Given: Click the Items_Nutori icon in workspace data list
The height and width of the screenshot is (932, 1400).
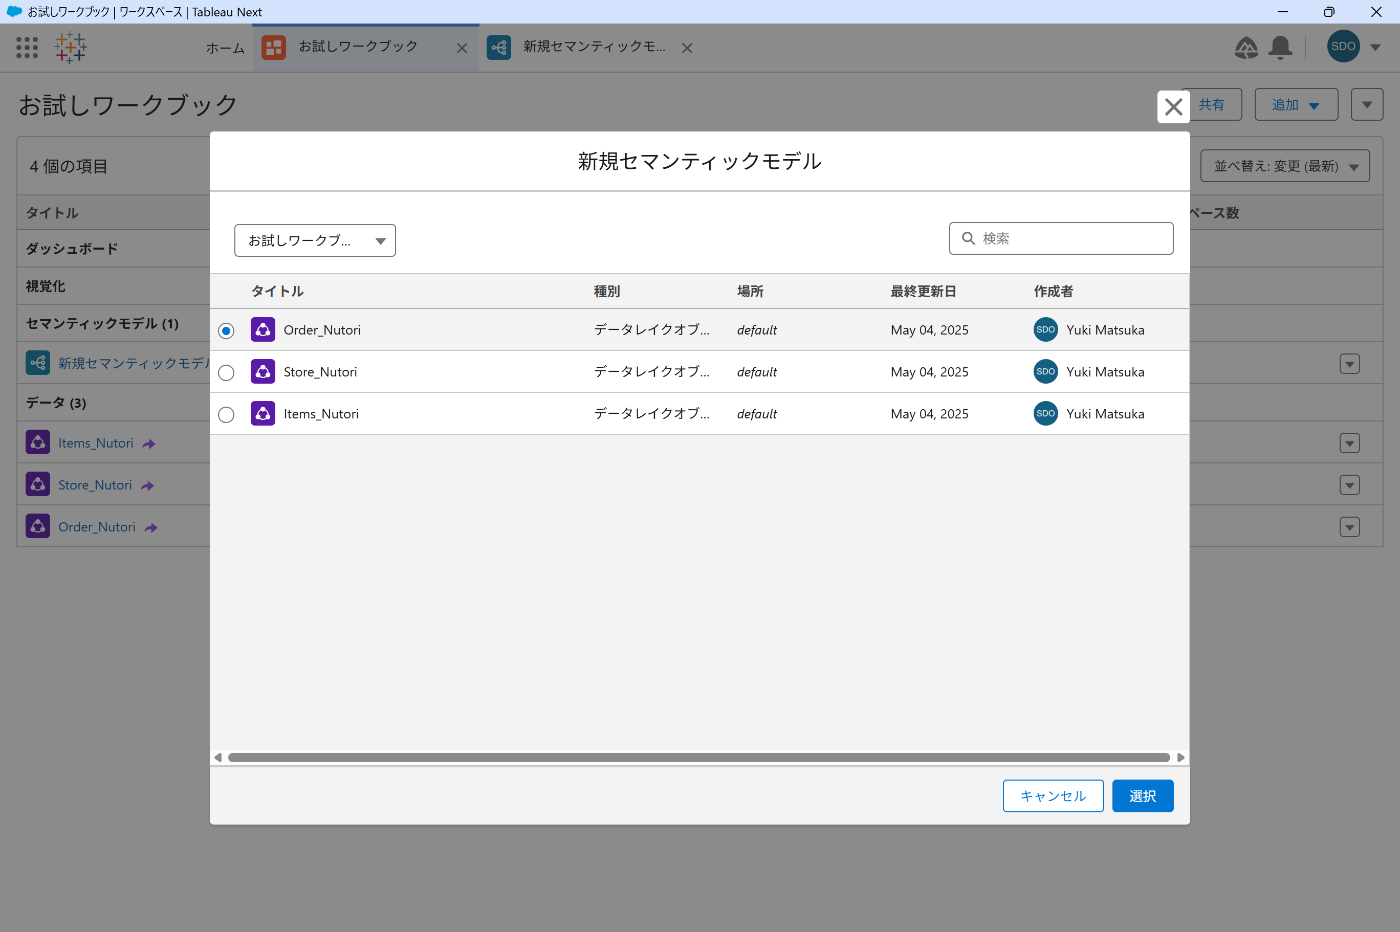Looking at the screenshot, I should tap(38, 442).
